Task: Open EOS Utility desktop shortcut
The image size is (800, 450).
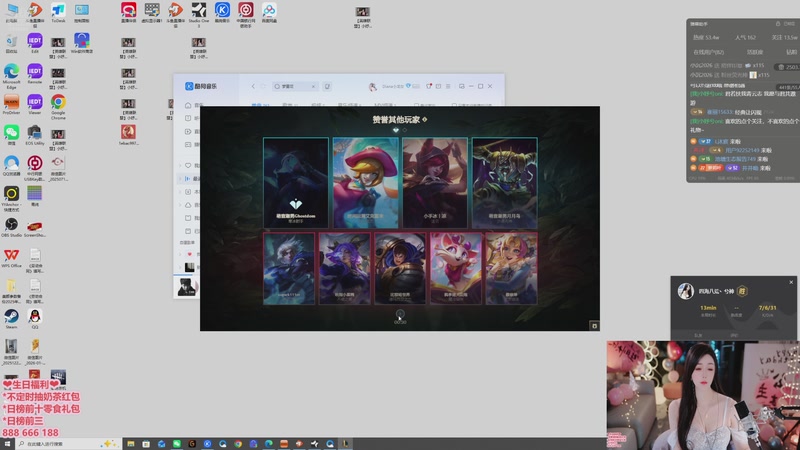Action: pyautogui.click(x=35, y=135)
